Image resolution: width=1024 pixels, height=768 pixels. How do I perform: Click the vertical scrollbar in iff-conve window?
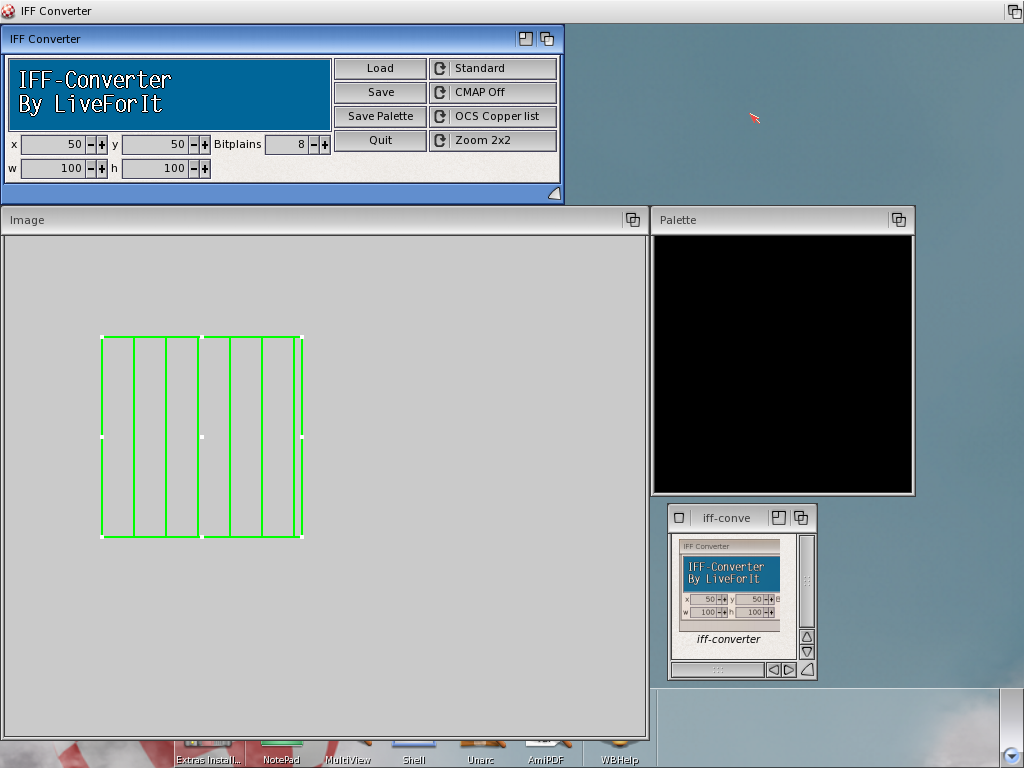point(807,580)
